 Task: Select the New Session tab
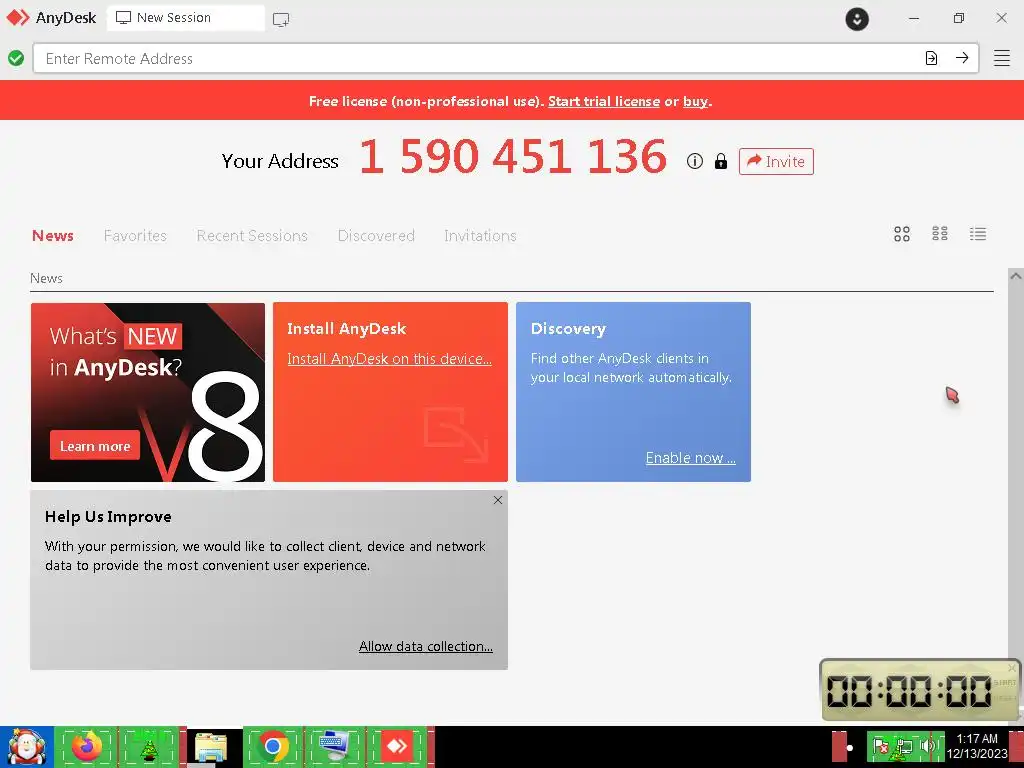[x=185, y=18]
